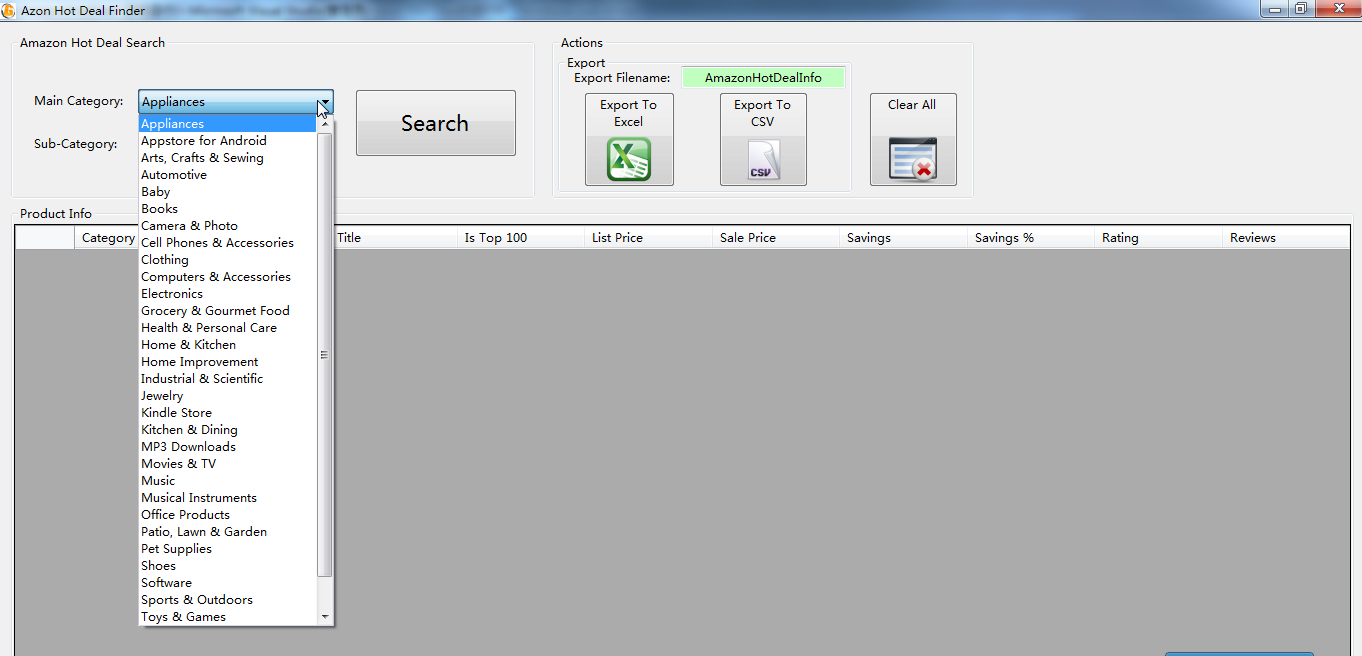1362x656 pixels.
Task: Choose Kindle Store option
Action: (227, 413)
